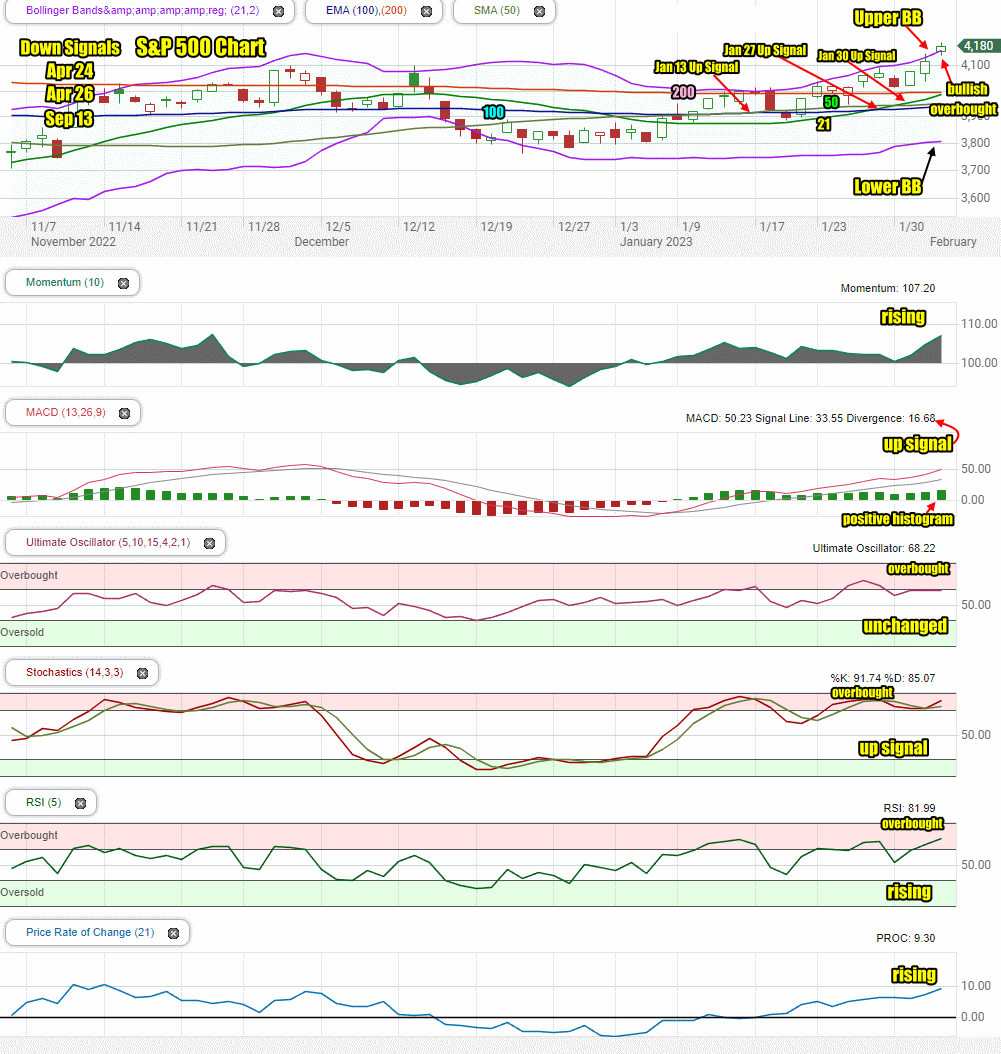Select the MACD (13,26,9) indicator label
1001x1054 pixels.
tap(66, 412)
